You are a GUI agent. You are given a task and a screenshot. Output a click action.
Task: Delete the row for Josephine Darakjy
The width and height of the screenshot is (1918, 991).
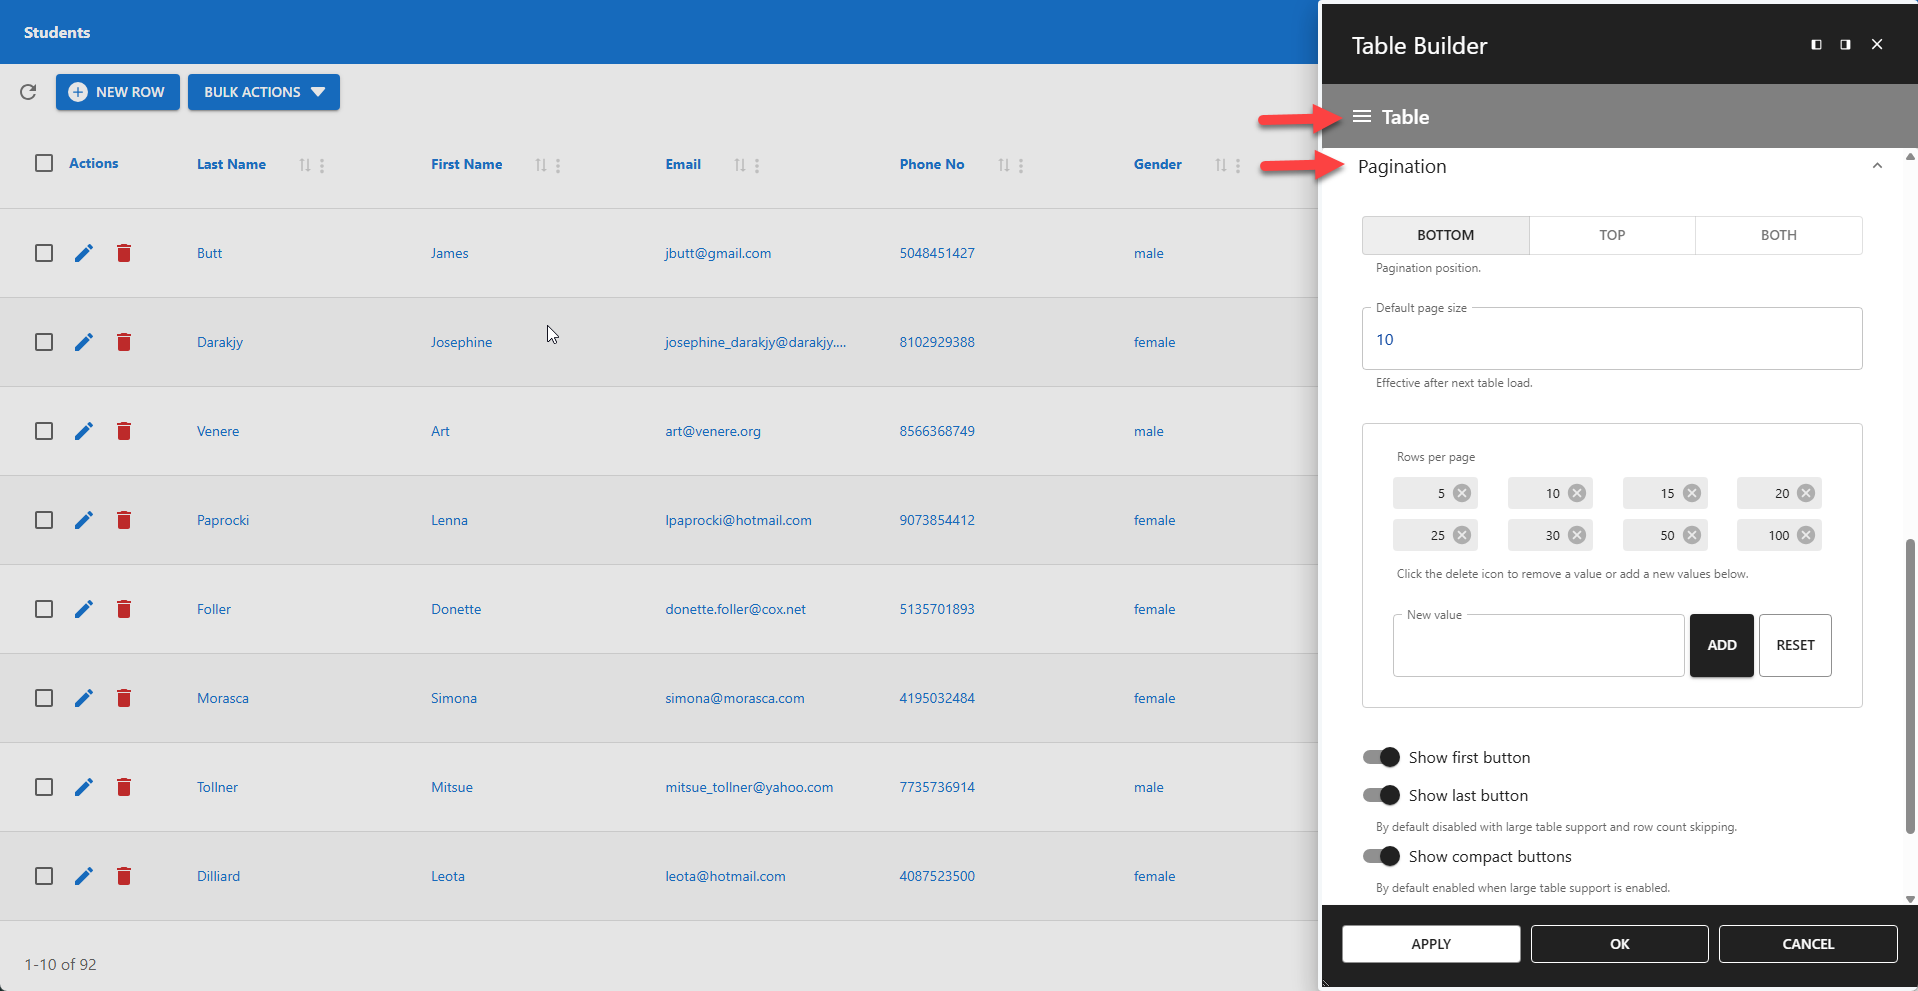tap(124, 342)
